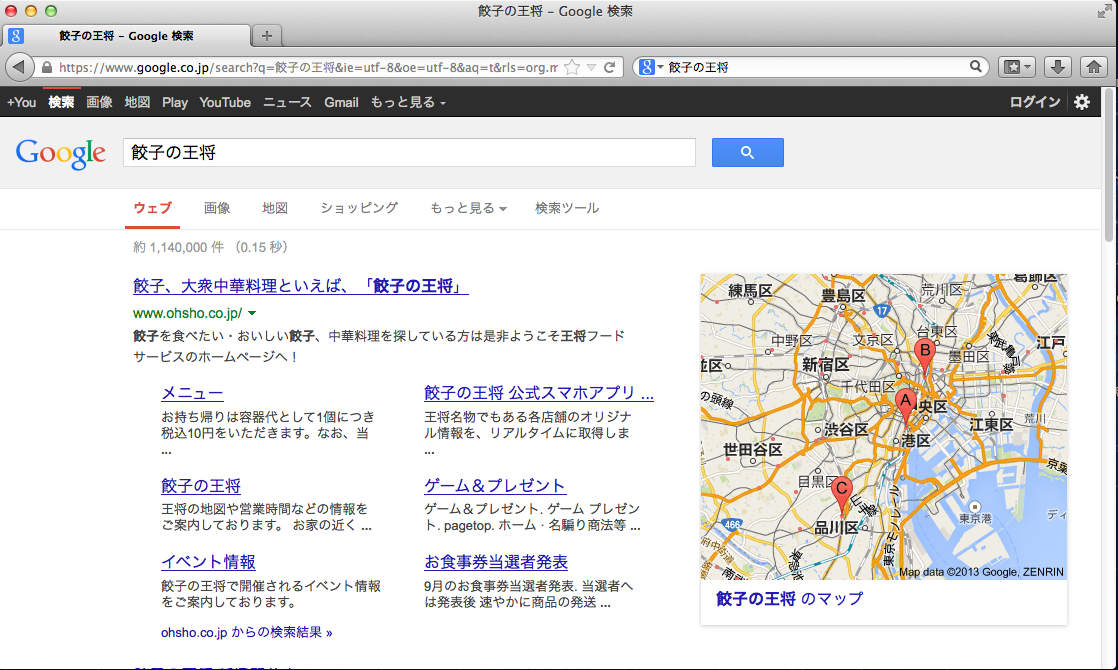
Task: Click the Google search engine icon in search box
Action: [647, 67]
